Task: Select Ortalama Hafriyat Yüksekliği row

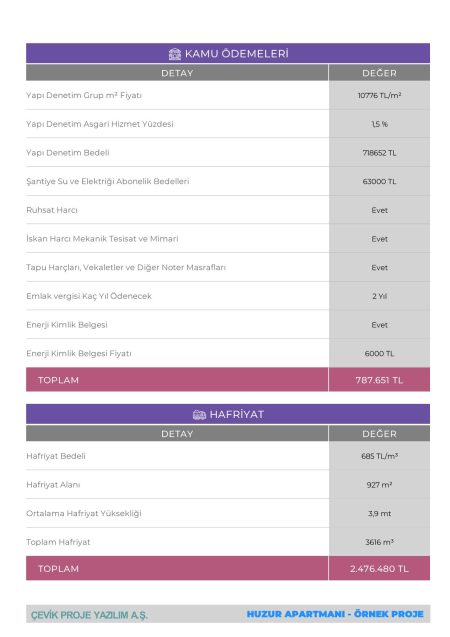Action: (x=228, y=514)
